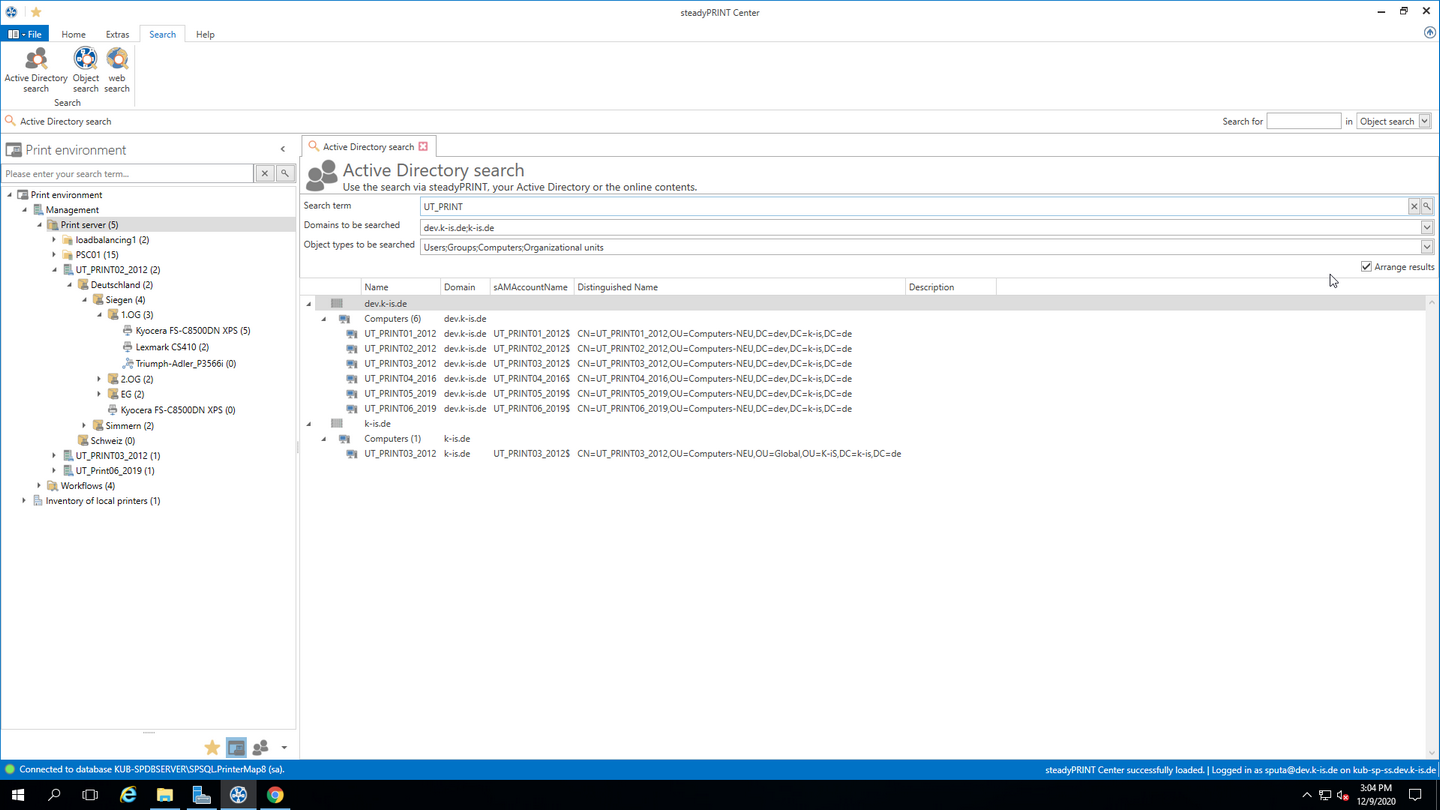
Task: Select the Schweiz (0) folder
Action: click(112, 441)
